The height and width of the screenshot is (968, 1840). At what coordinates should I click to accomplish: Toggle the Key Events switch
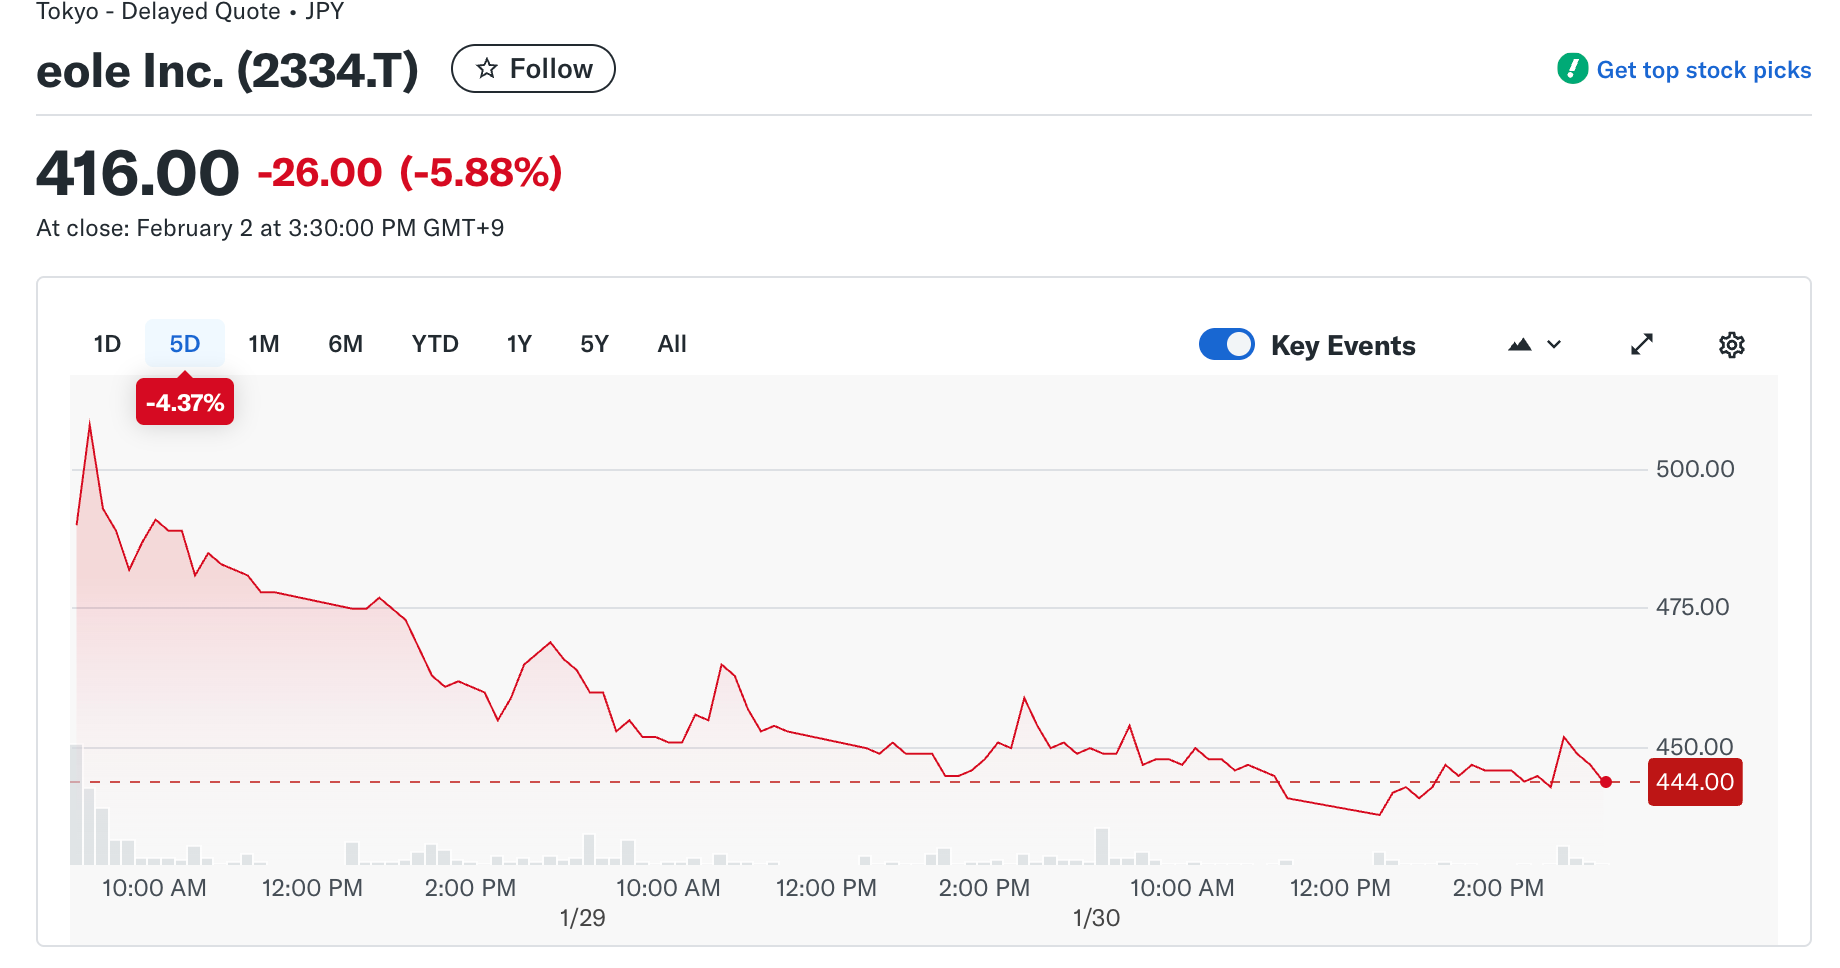pos(1226,345)
